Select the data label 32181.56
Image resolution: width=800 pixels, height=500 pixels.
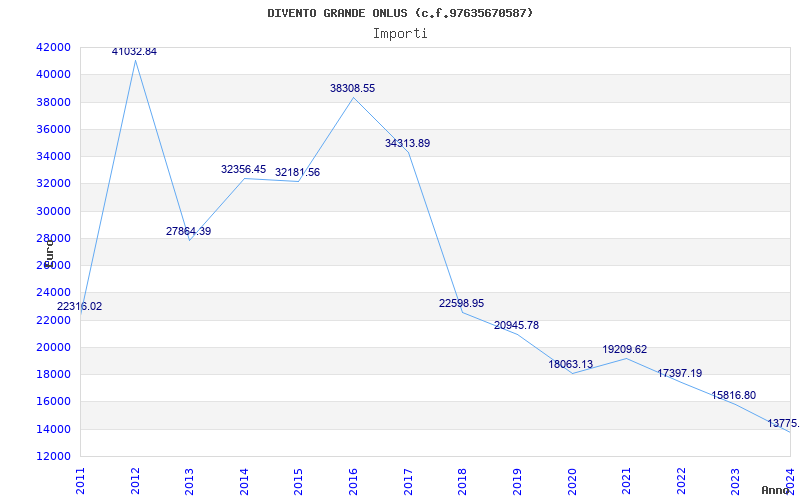tap(297, 172)
